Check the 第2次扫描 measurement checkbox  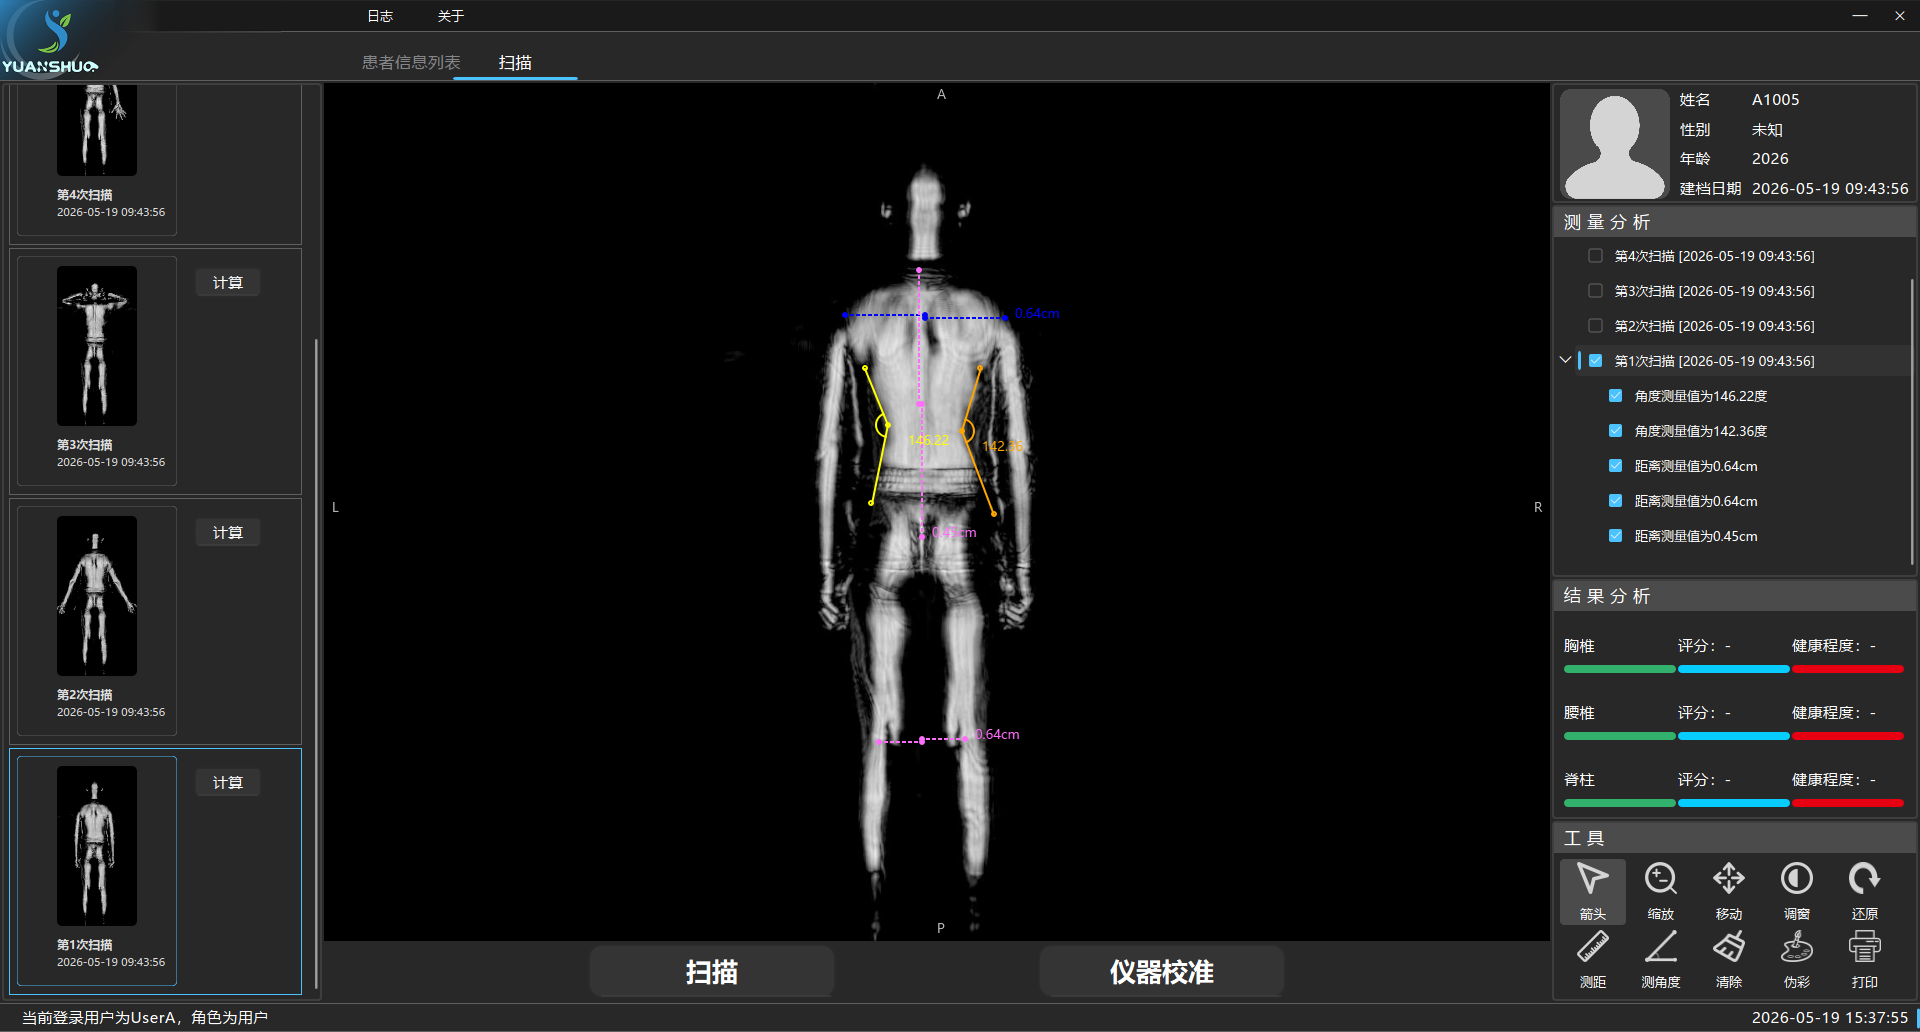coord(1595,326)
